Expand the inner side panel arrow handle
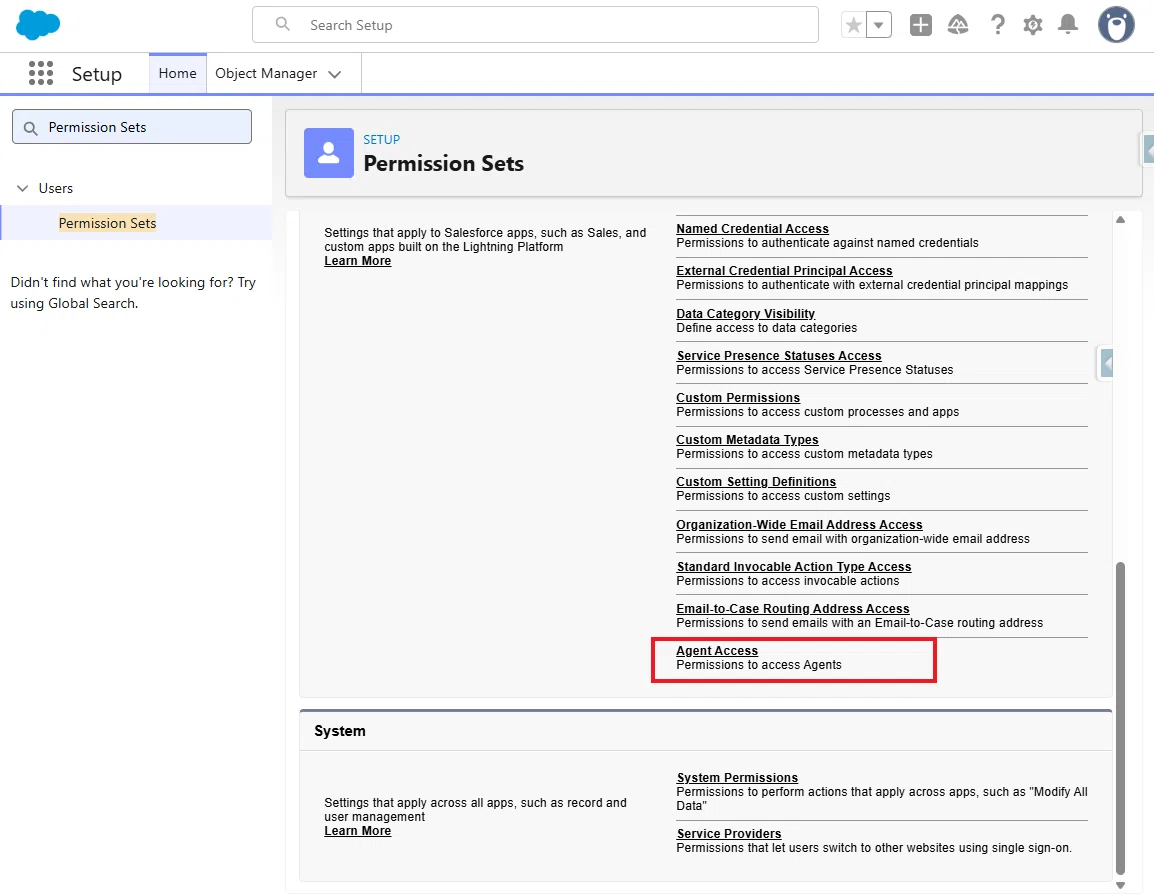This screenshot has height=894, width=1154. [1105, 363]
